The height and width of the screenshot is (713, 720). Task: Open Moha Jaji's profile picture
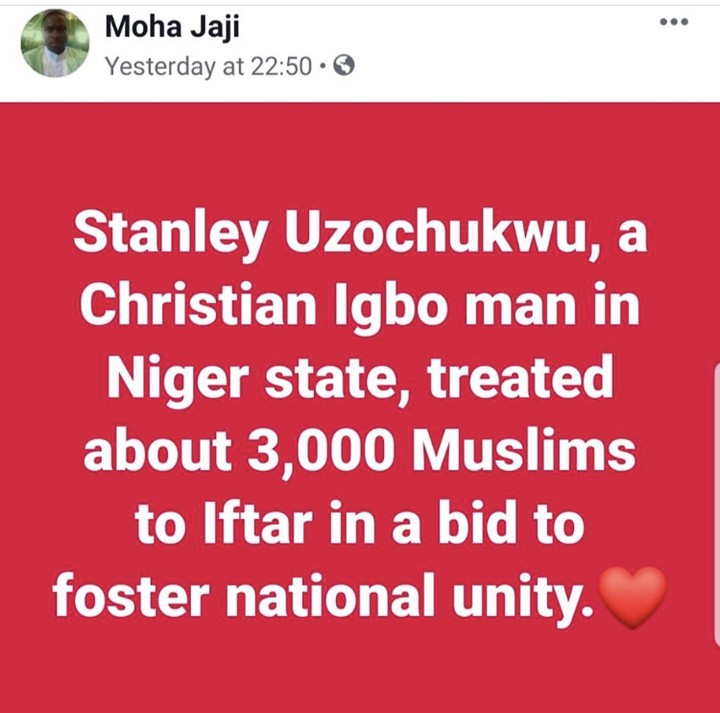(55, 43)
